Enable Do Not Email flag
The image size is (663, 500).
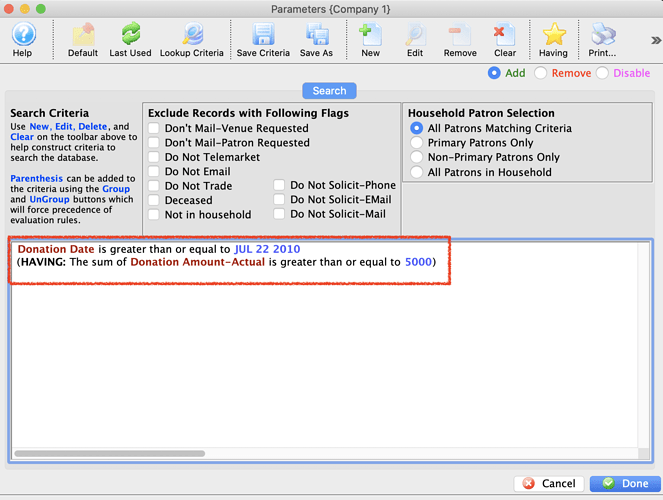click(154, 171)
